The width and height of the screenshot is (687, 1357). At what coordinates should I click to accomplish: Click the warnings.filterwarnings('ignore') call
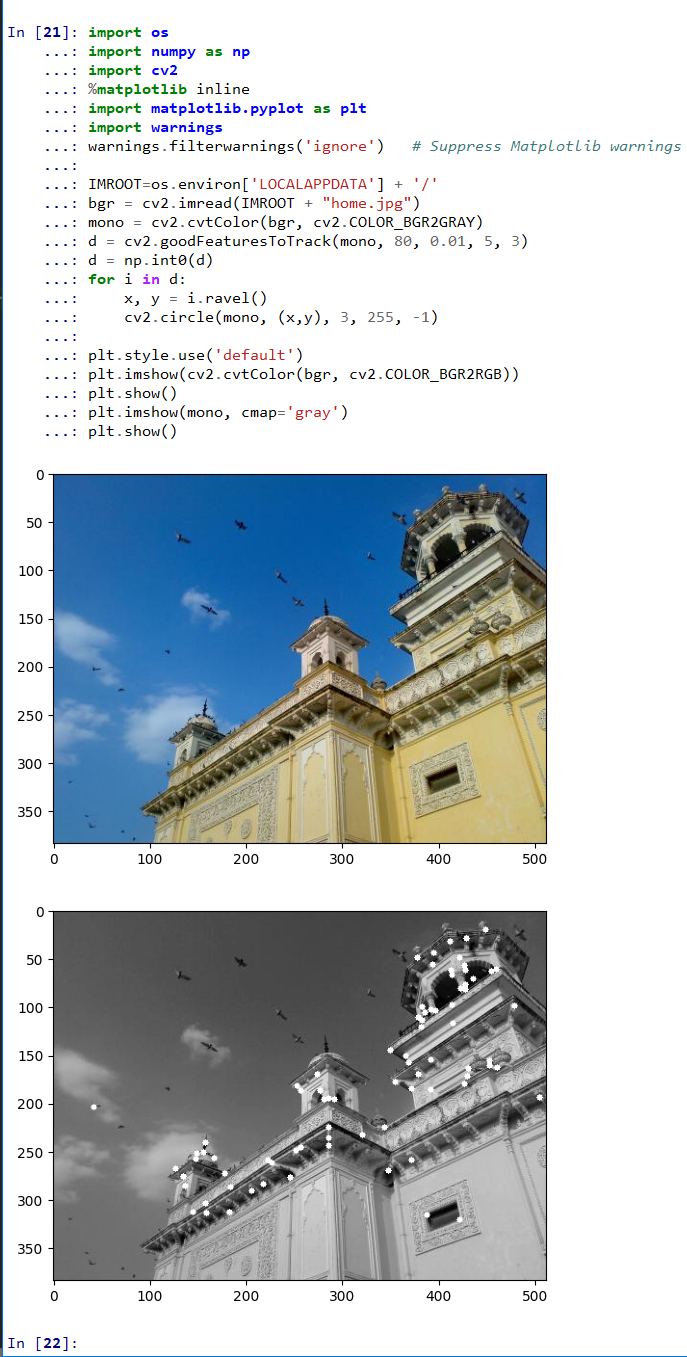pyautogui.click(x=236, y=146)
